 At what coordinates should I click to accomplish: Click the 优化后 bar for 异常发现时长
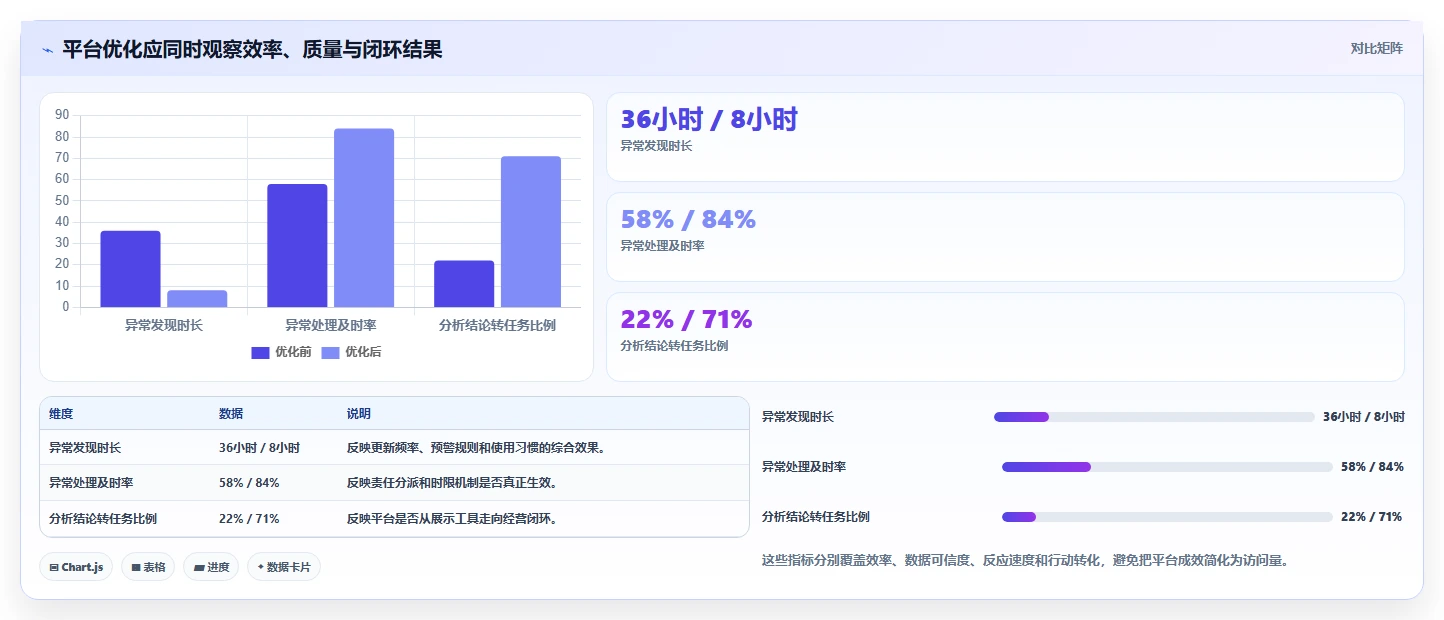click(x=197, y=299)
